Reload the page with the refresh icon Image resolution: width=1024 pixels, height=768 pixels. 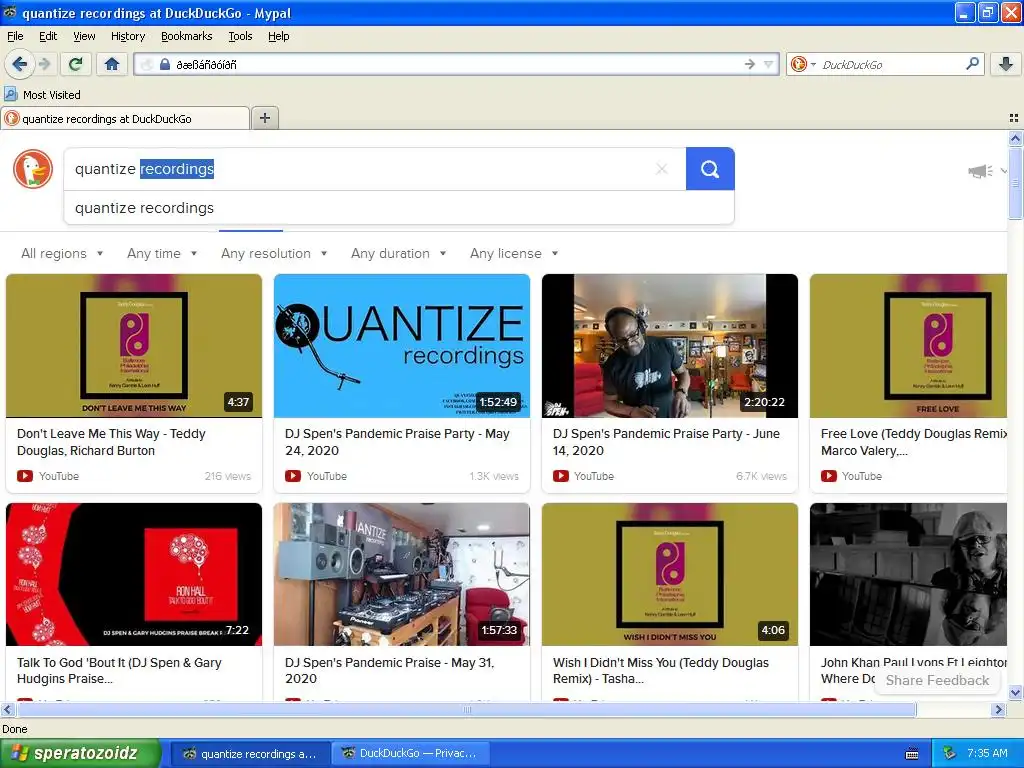76,64
